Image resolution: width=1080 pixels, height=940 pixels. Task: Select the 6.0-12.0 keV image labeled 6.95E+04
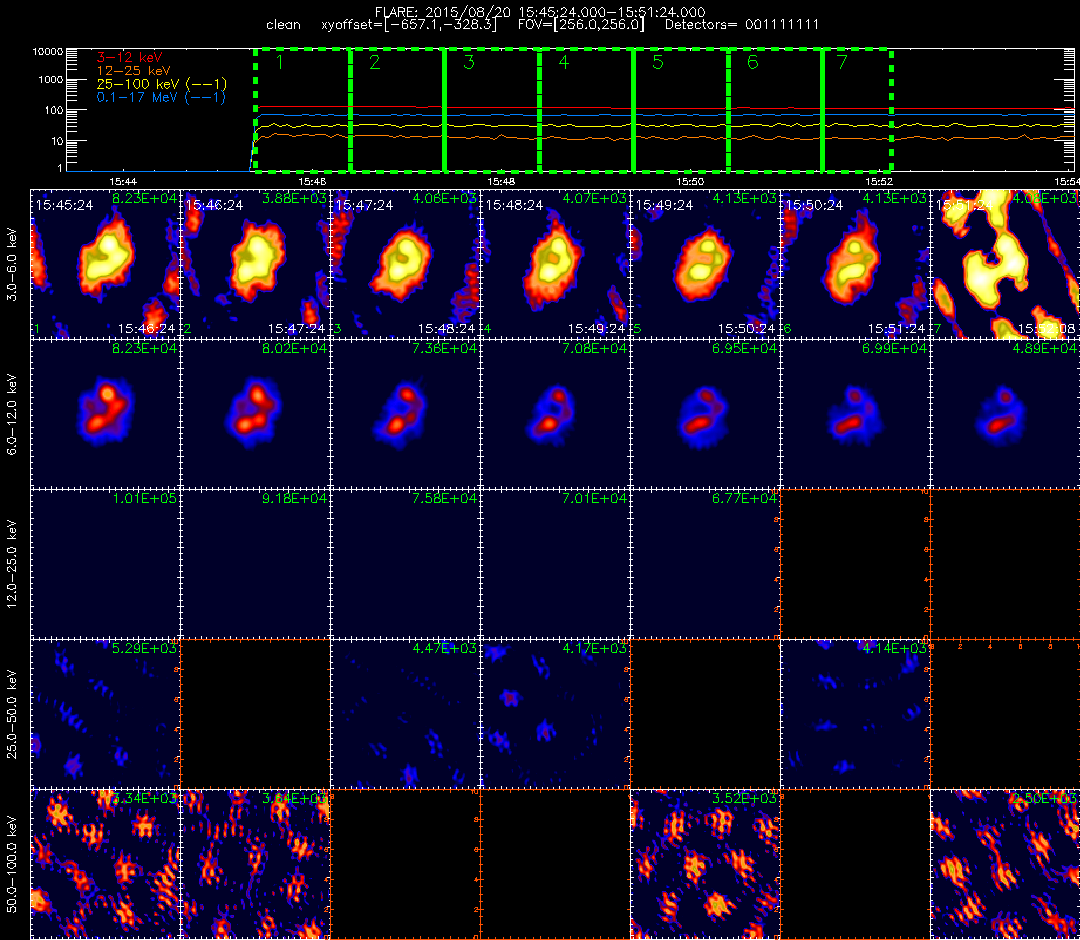705,414
